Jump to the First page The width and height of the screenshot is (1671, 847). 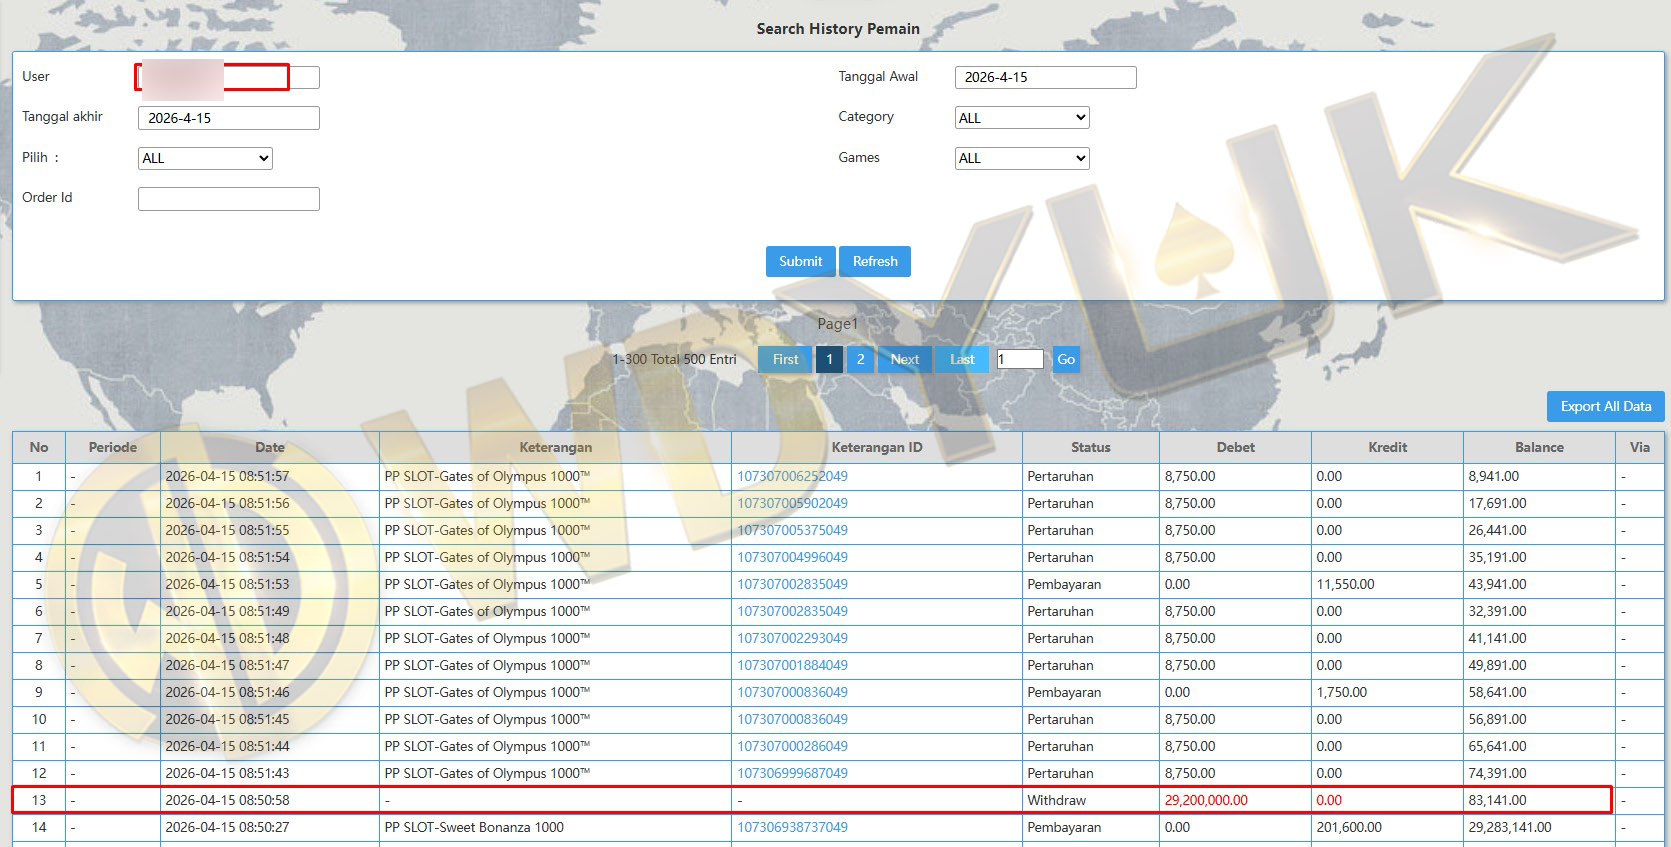(x=785, y=360)
